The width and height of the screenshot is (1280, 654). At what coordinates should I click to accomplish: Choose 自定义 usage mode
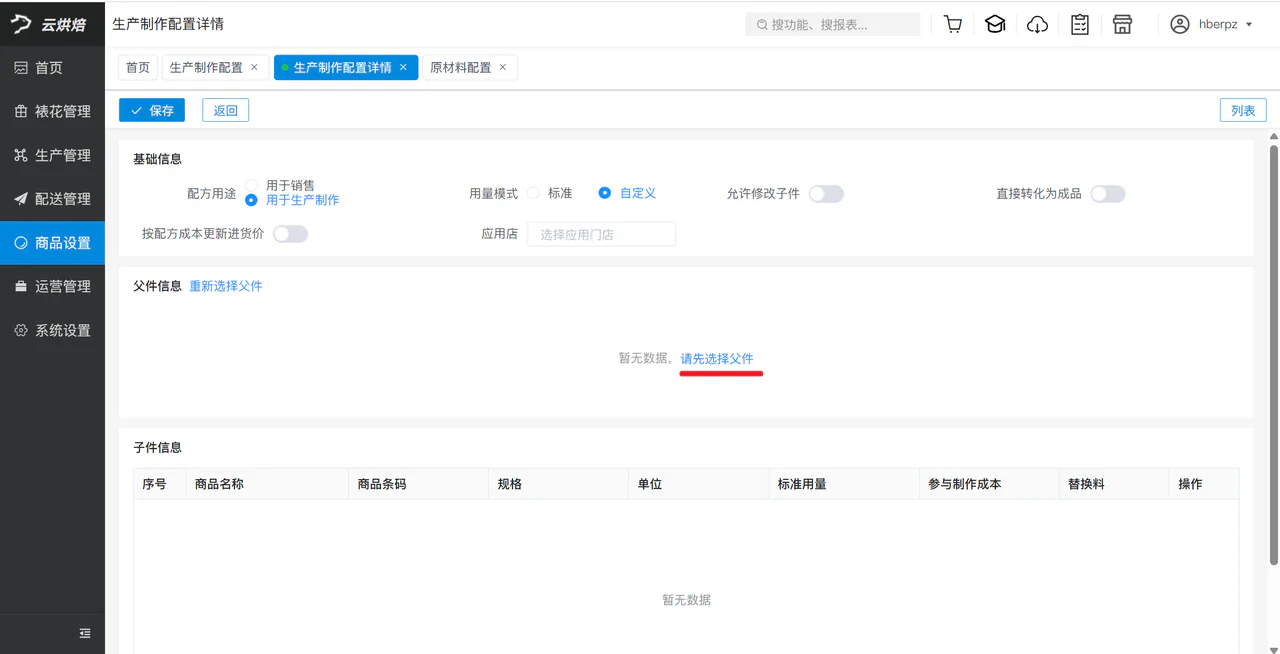pos(605,193)
